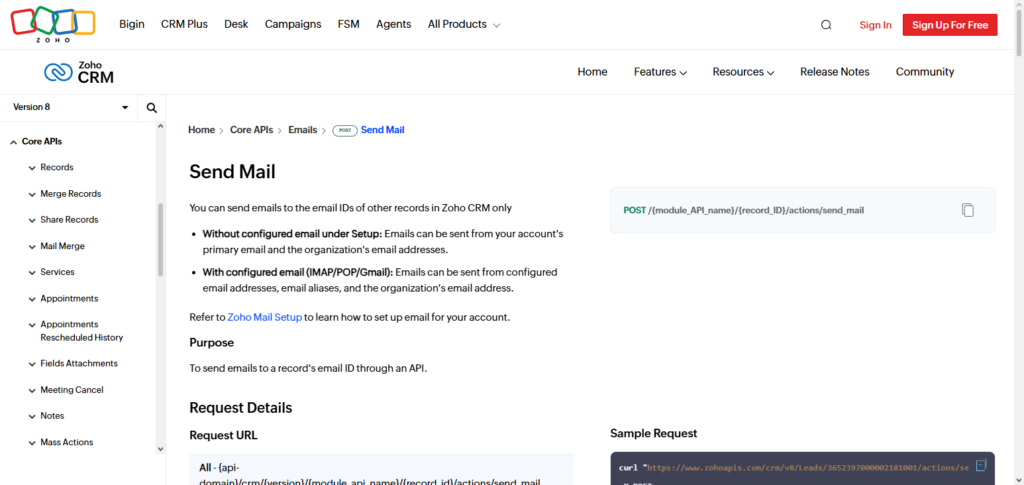Click the Sign In link

(x=875, y=25)
